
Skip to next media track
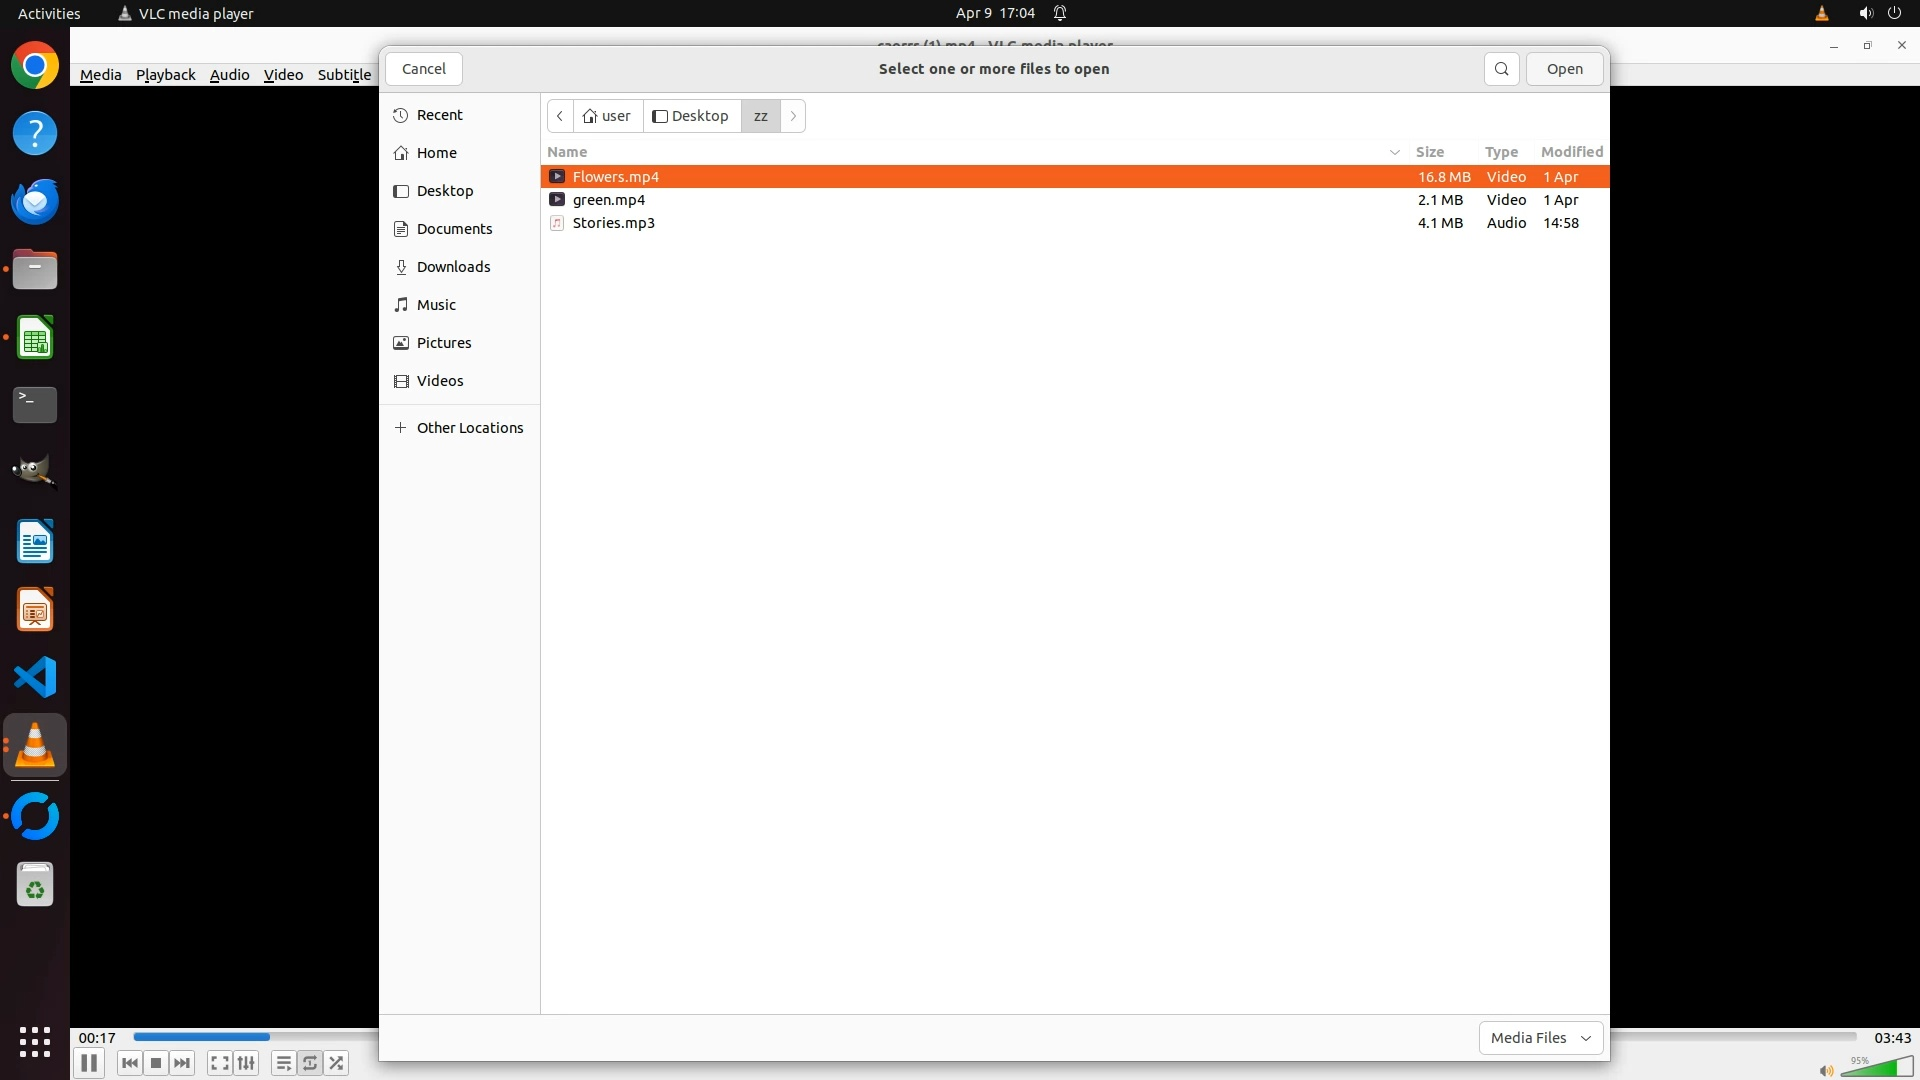(182, 1063)
